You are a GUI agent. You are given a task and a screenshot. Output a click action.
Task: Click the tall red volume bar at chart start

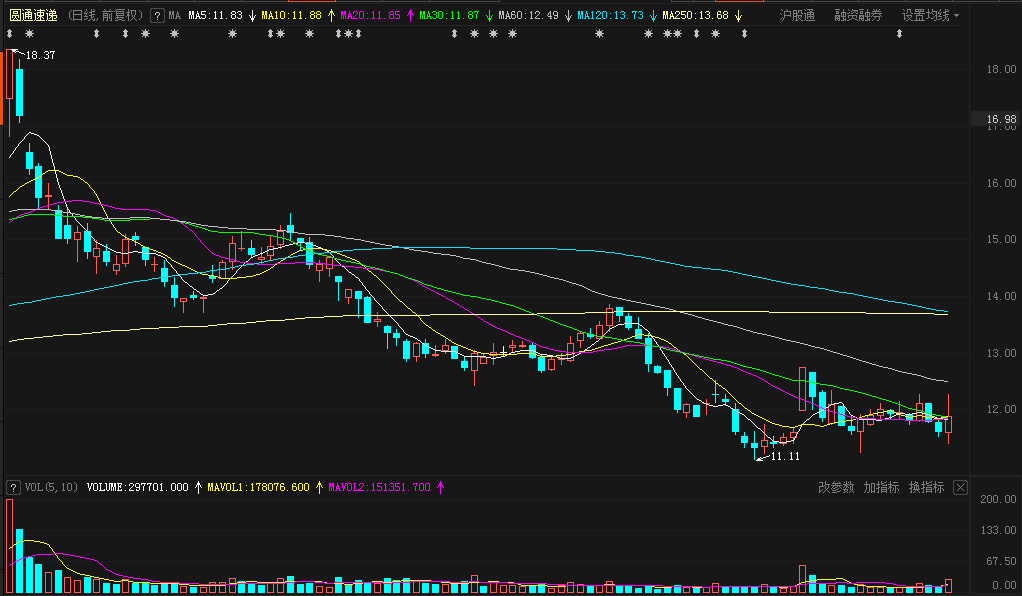pos(10,546)
